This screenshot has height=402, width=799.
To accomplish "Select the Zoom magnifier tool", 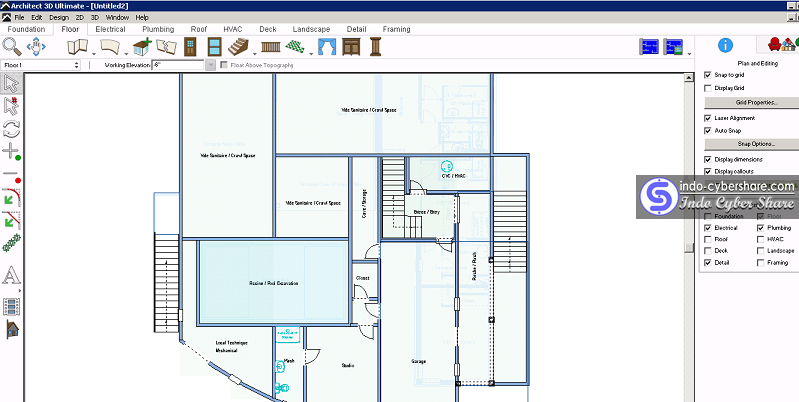I will pyautogui.click(x=12, y=47).
